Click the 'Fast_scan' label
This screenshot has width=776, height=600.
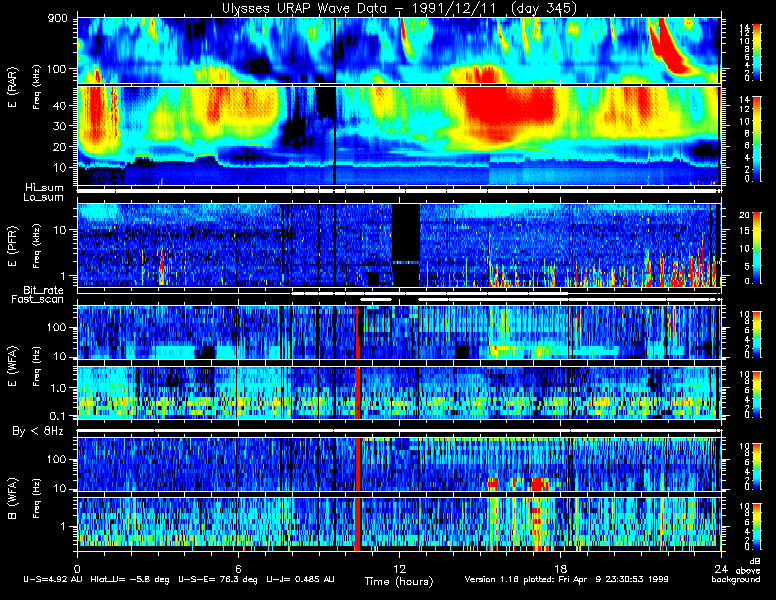pos(38,300)
